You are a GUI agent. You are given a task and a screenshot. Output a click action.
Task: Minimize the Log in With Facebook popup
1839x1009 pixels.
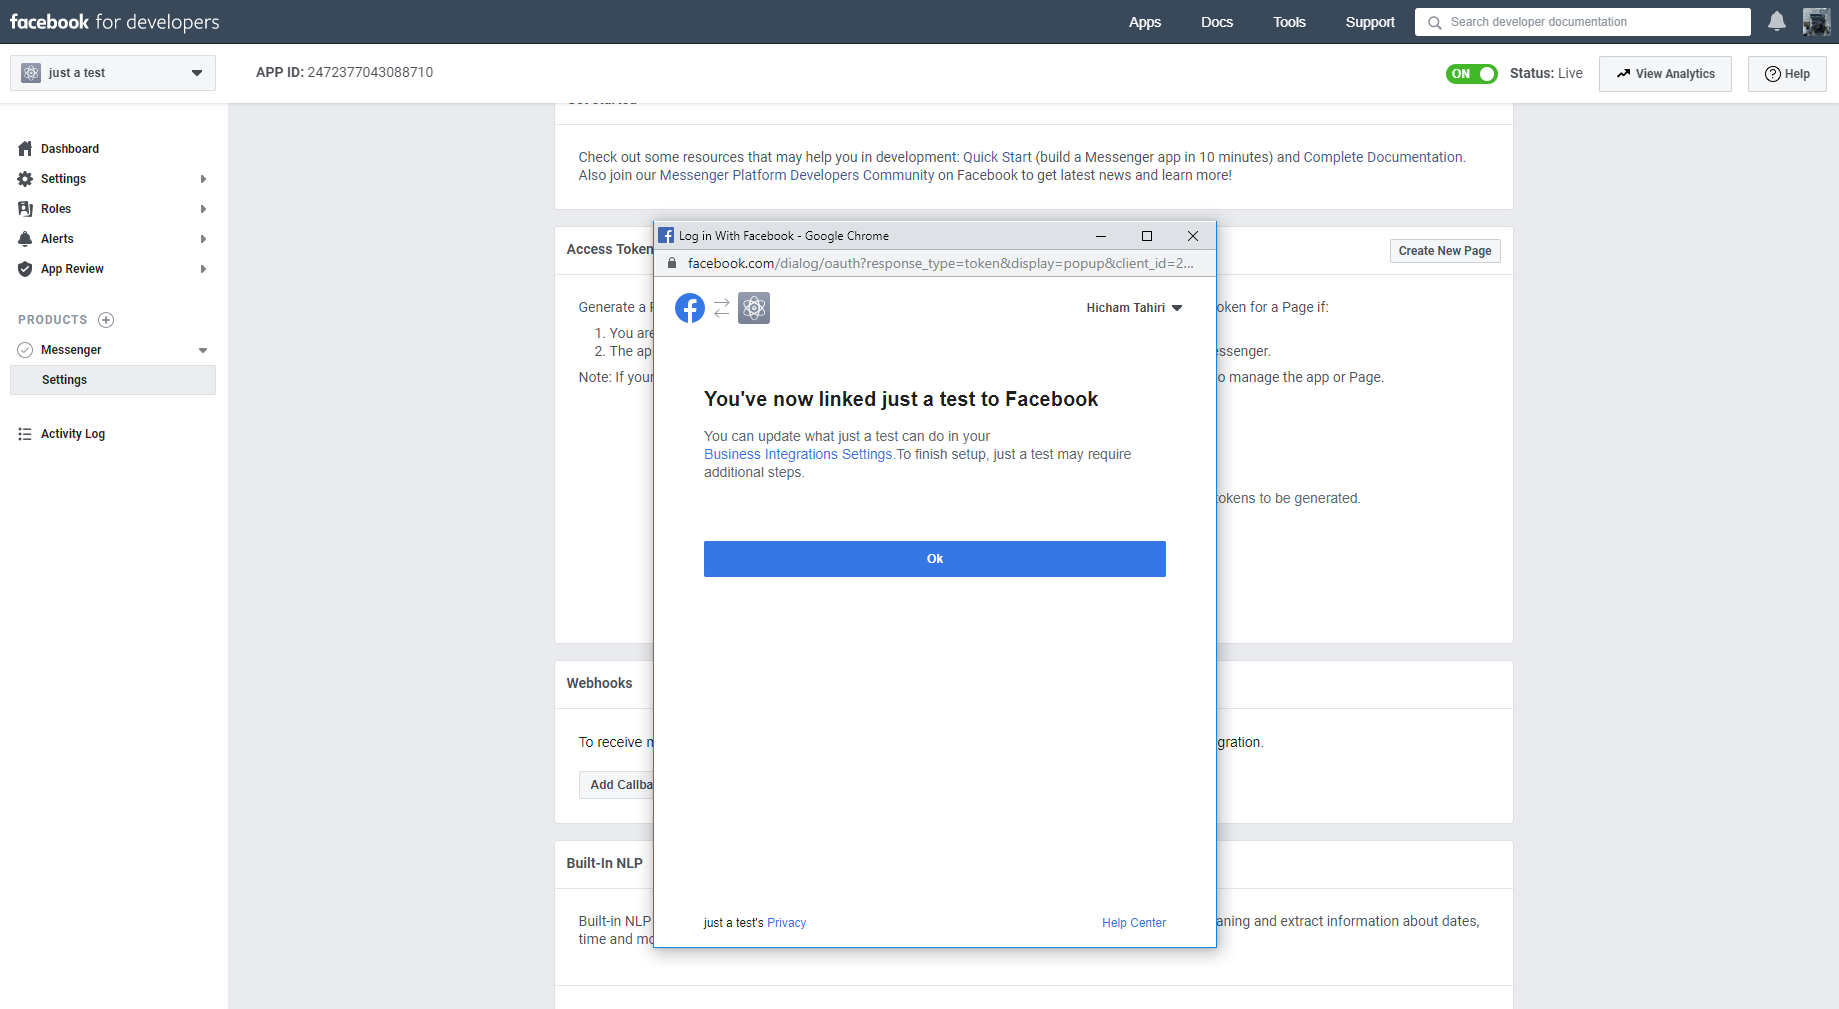point(1101,236)
